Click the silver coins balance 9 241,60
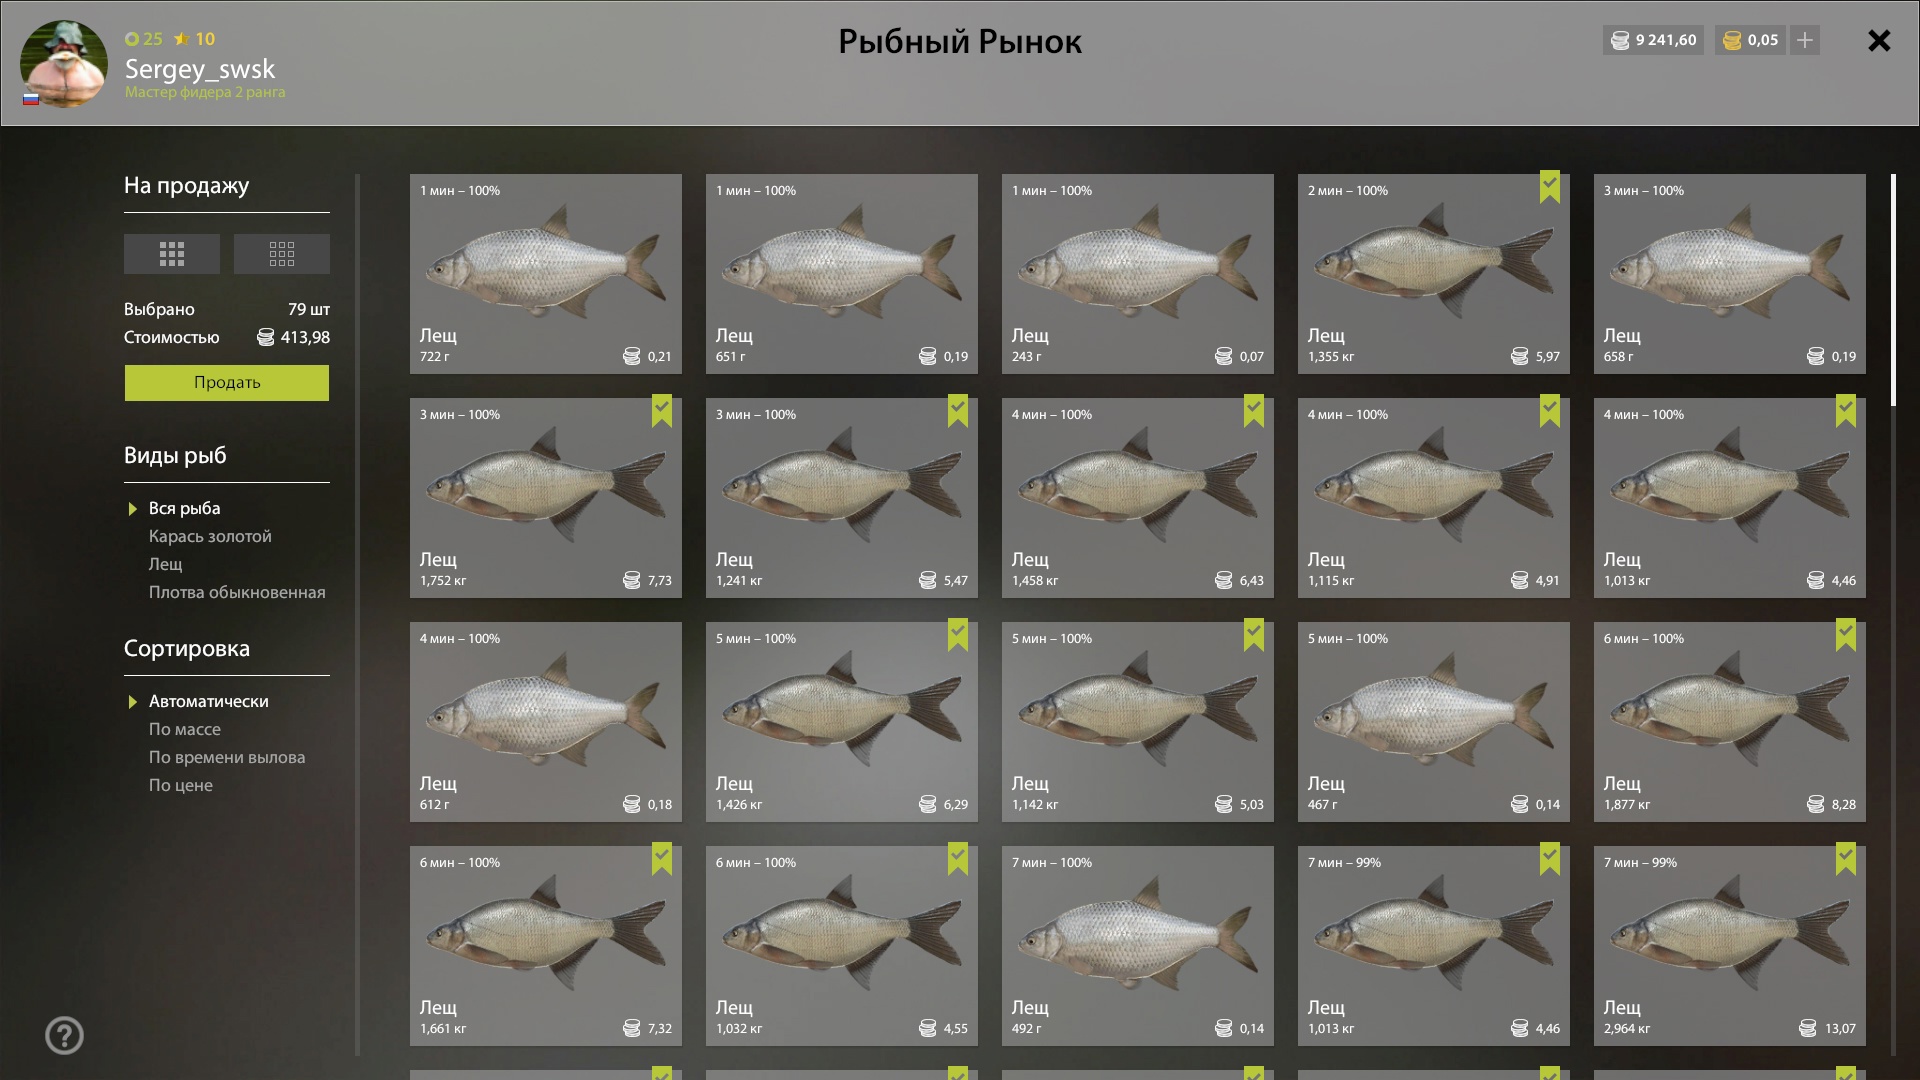The height and width of the screenshot is (1080, 1920). (1653, 40)
